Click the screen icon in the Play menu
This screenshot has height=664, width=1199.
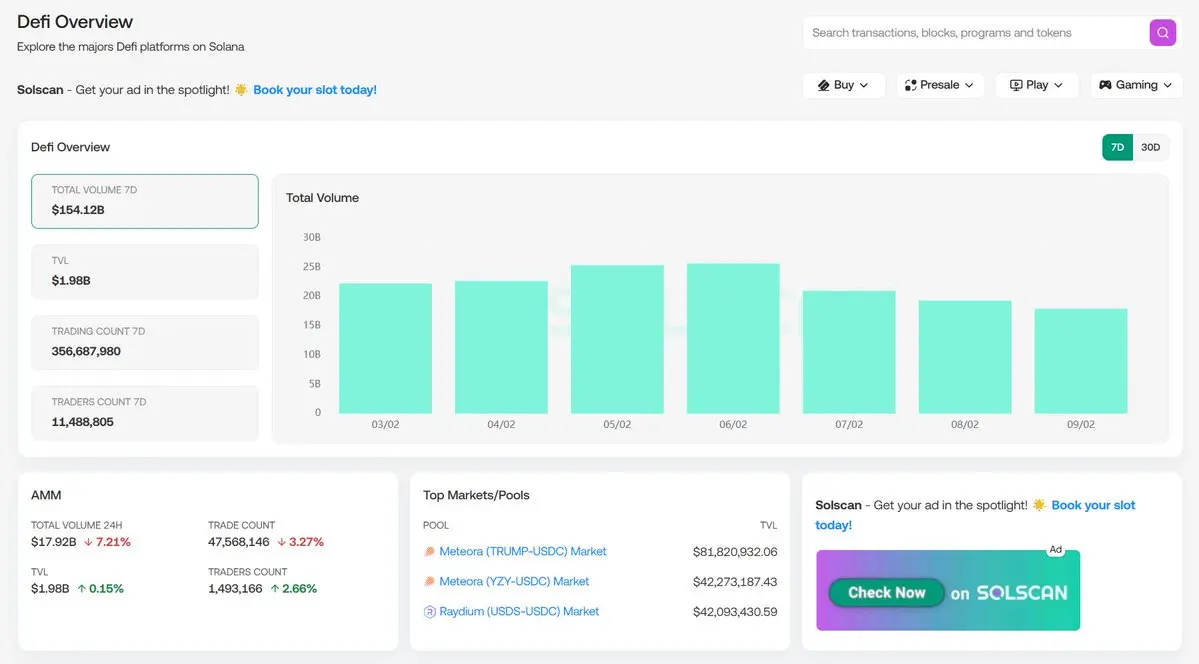1016,85
